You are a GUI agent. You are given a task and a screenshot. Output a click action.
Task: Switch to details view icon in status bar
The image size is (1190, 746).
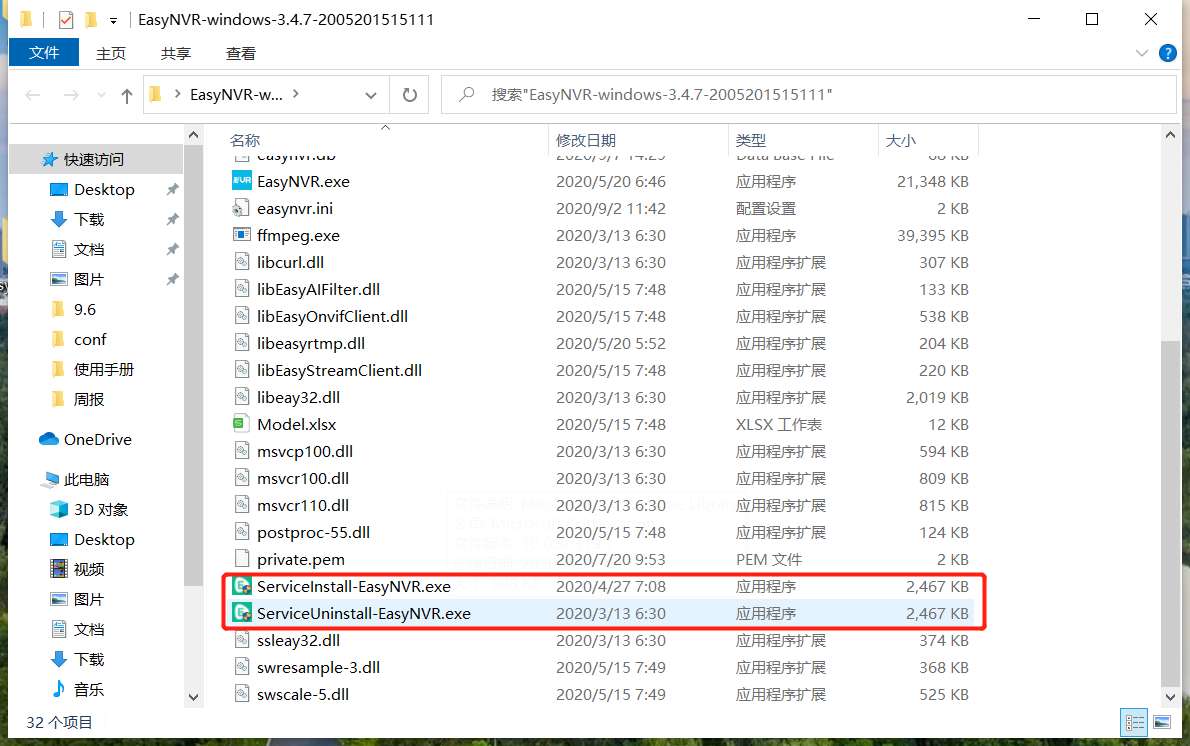1134,722
